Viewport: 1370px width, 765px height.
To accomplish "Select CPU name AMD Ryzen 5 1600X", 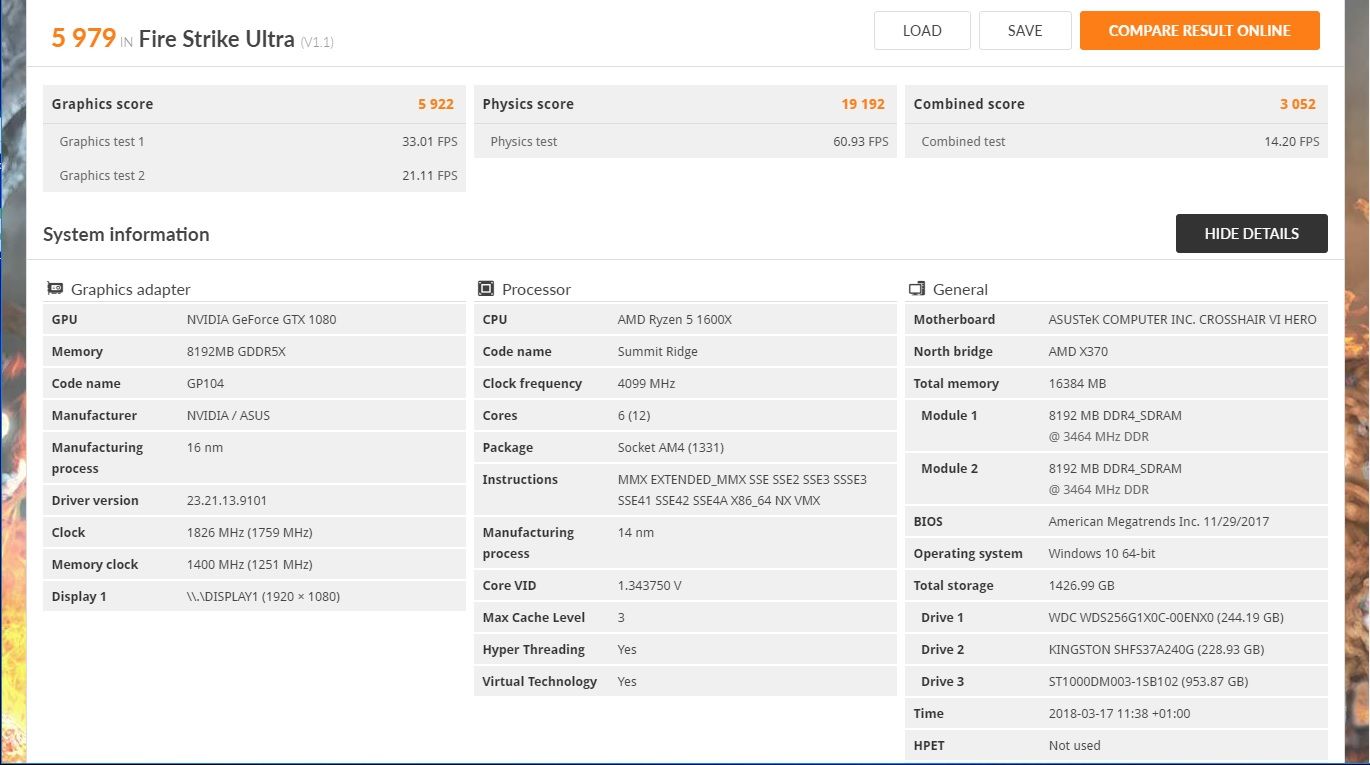I will point(675,320).
